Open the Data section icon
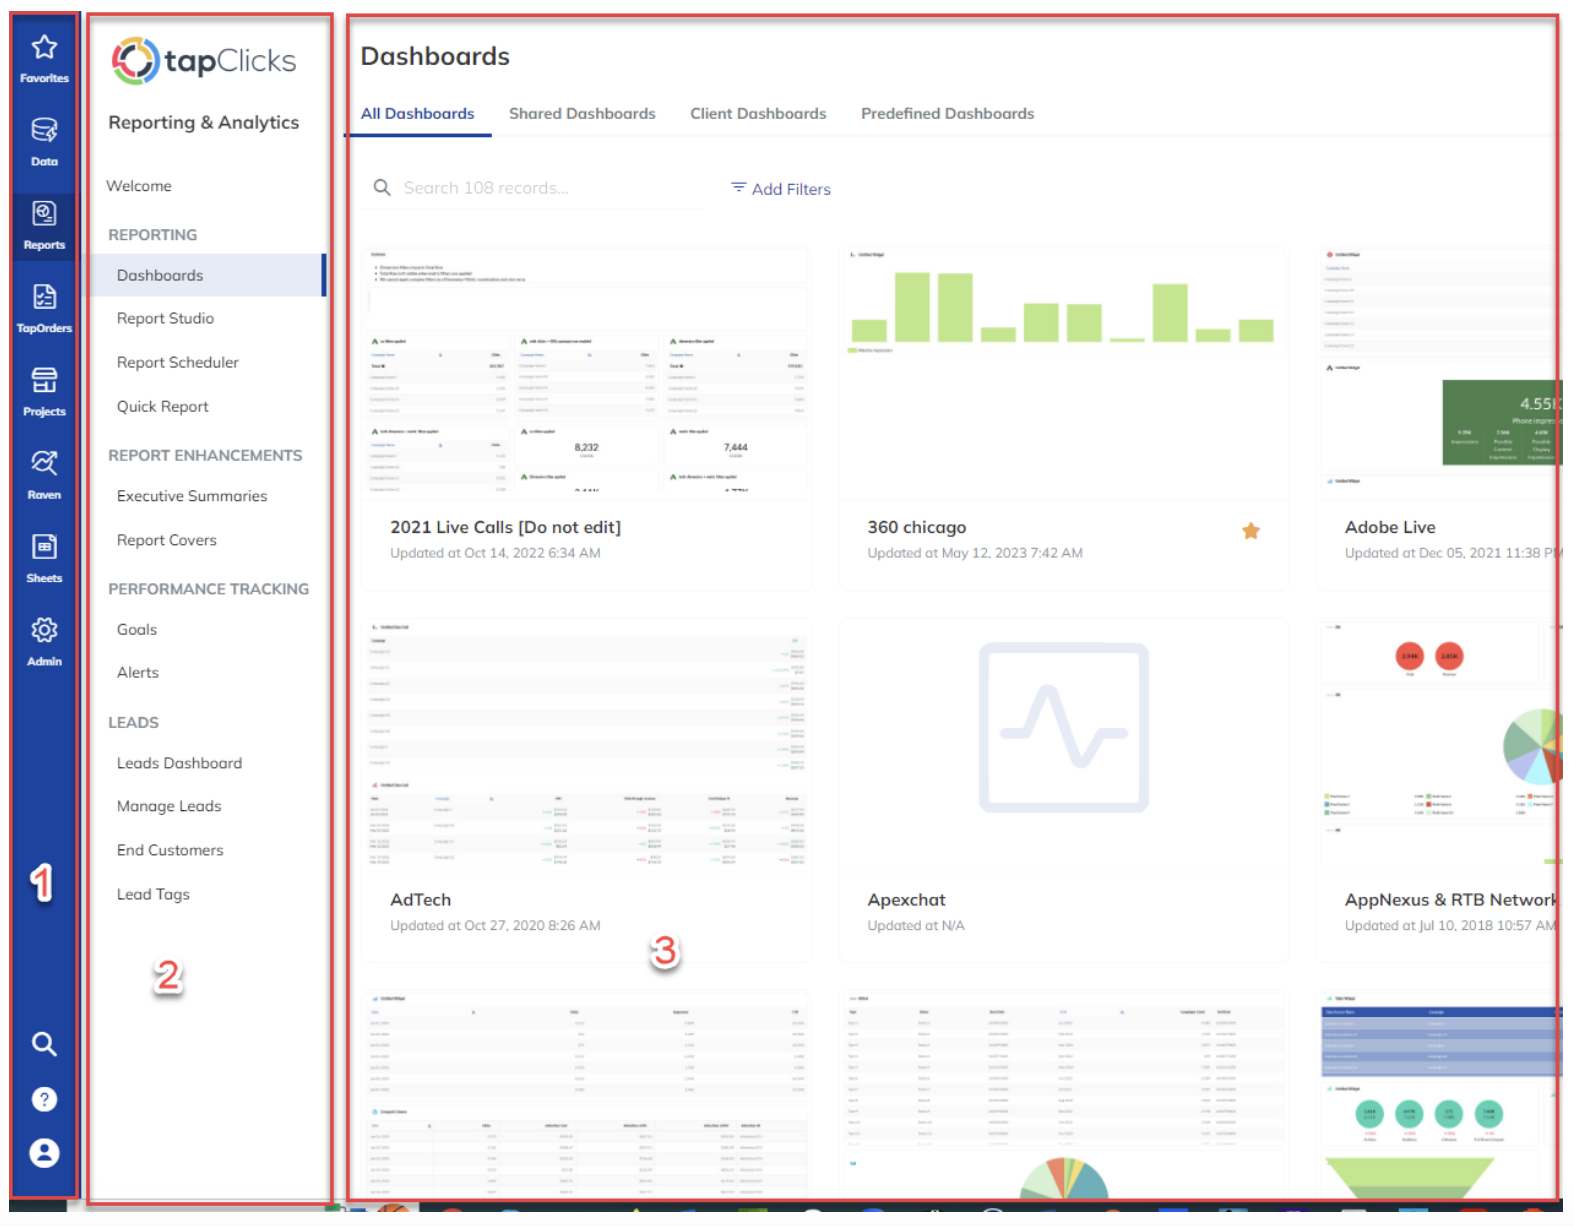This screenshot has height=1226, width=1574. pos(44,141)
